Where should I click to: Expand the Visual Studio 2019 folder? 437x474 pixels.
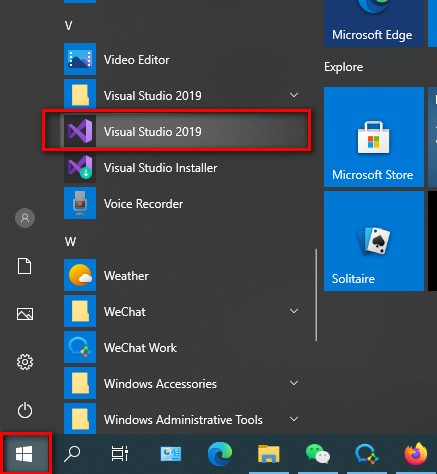click(294, 95)
